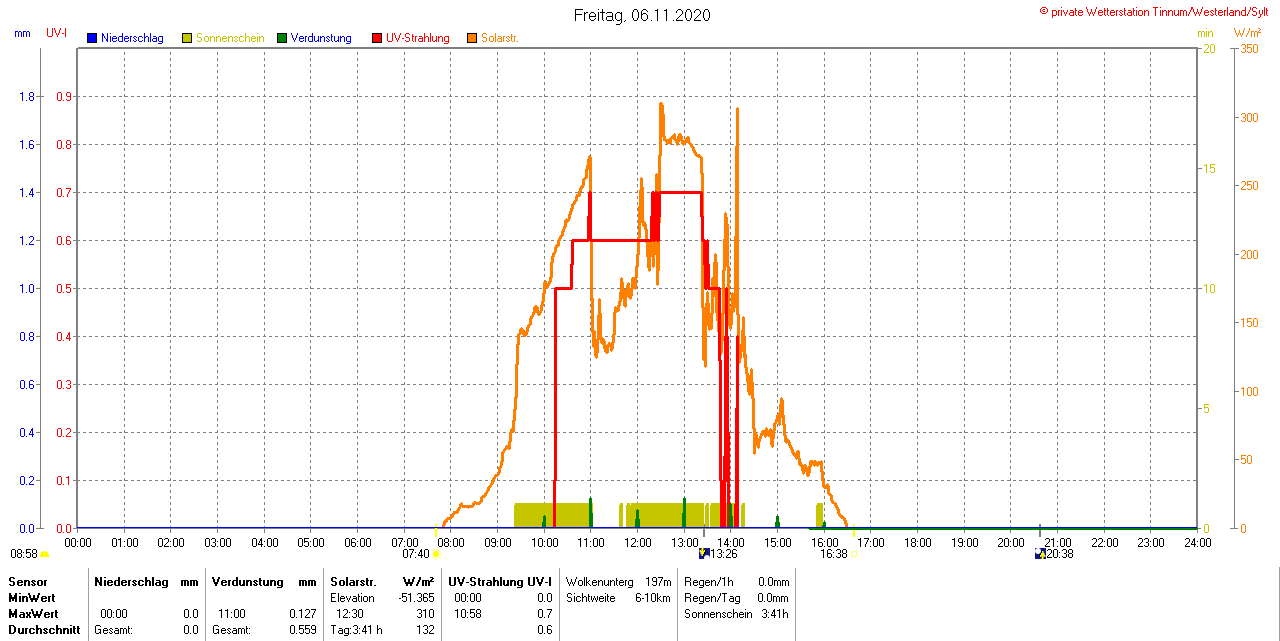
Task: Click the Verdunstung column header in the table
Action: pos(246,581)
